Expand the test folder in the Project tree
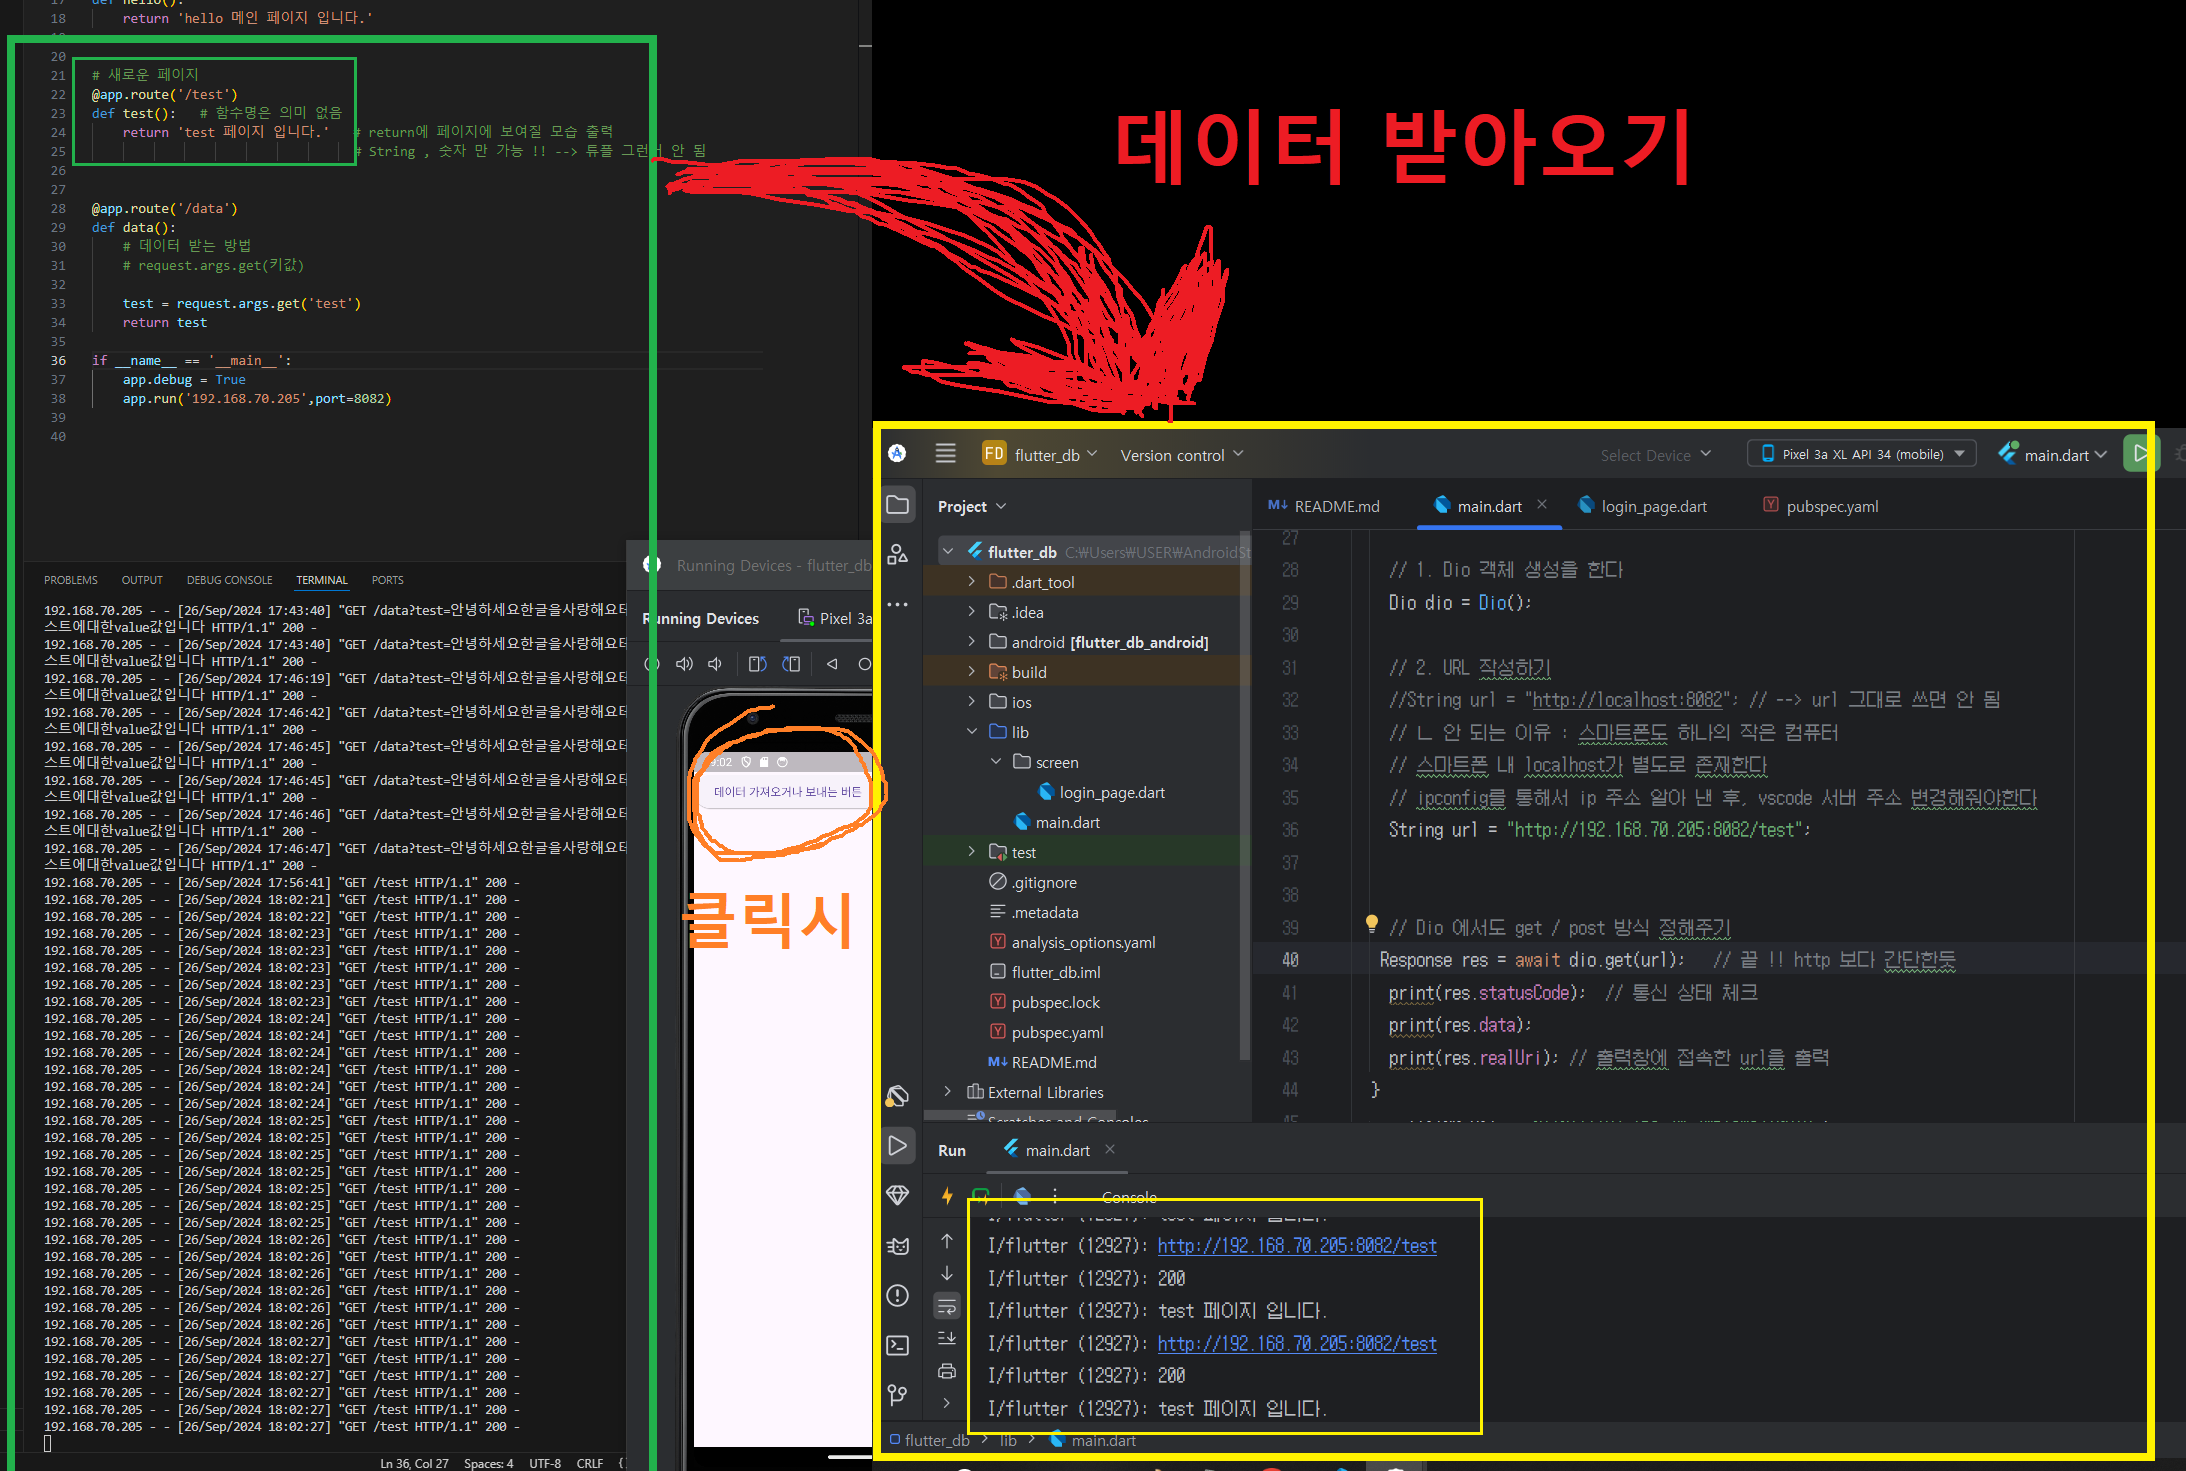 coord(970,851)
